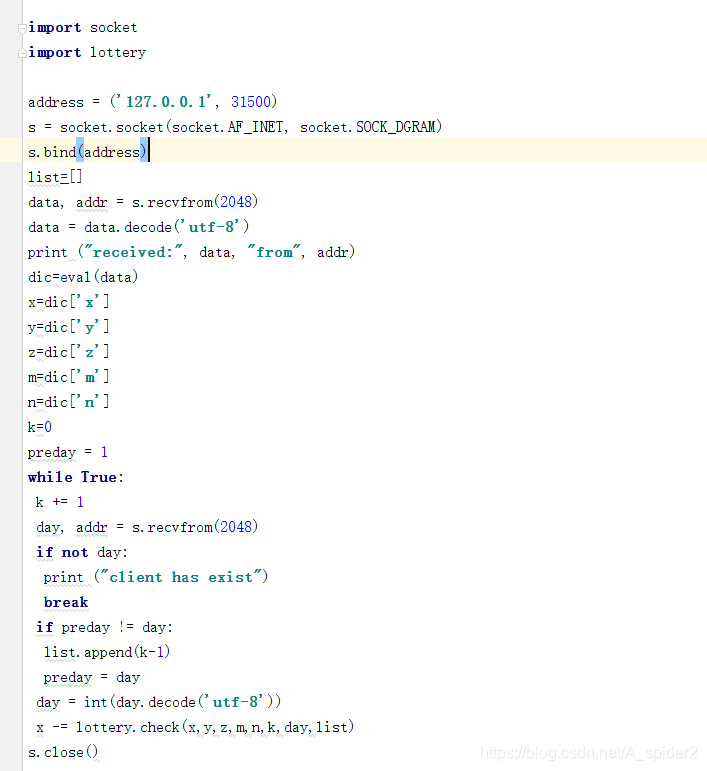
Task: Click the x=dic['x'] line
Action: click(68, 302)
